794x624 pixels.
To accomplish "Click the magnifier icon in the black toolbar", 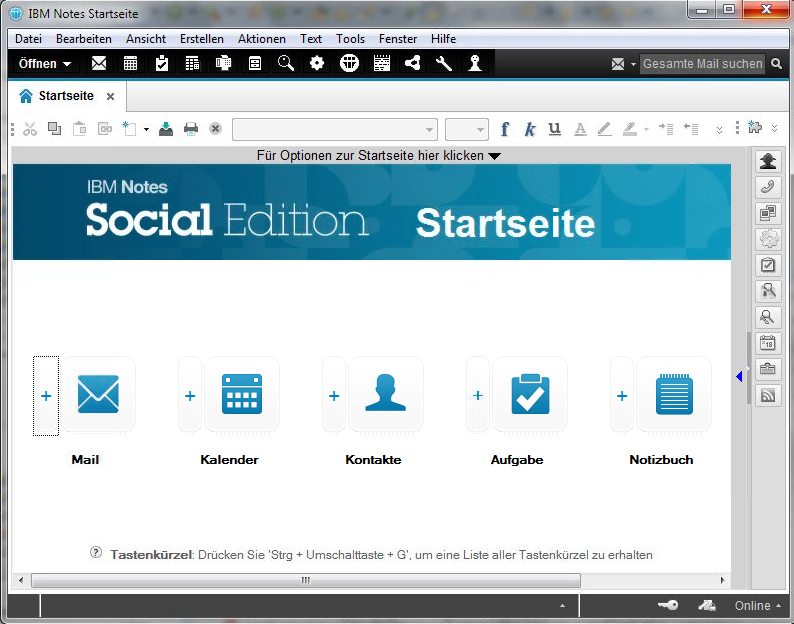I will pyautogui.click(x=286, y=63).
